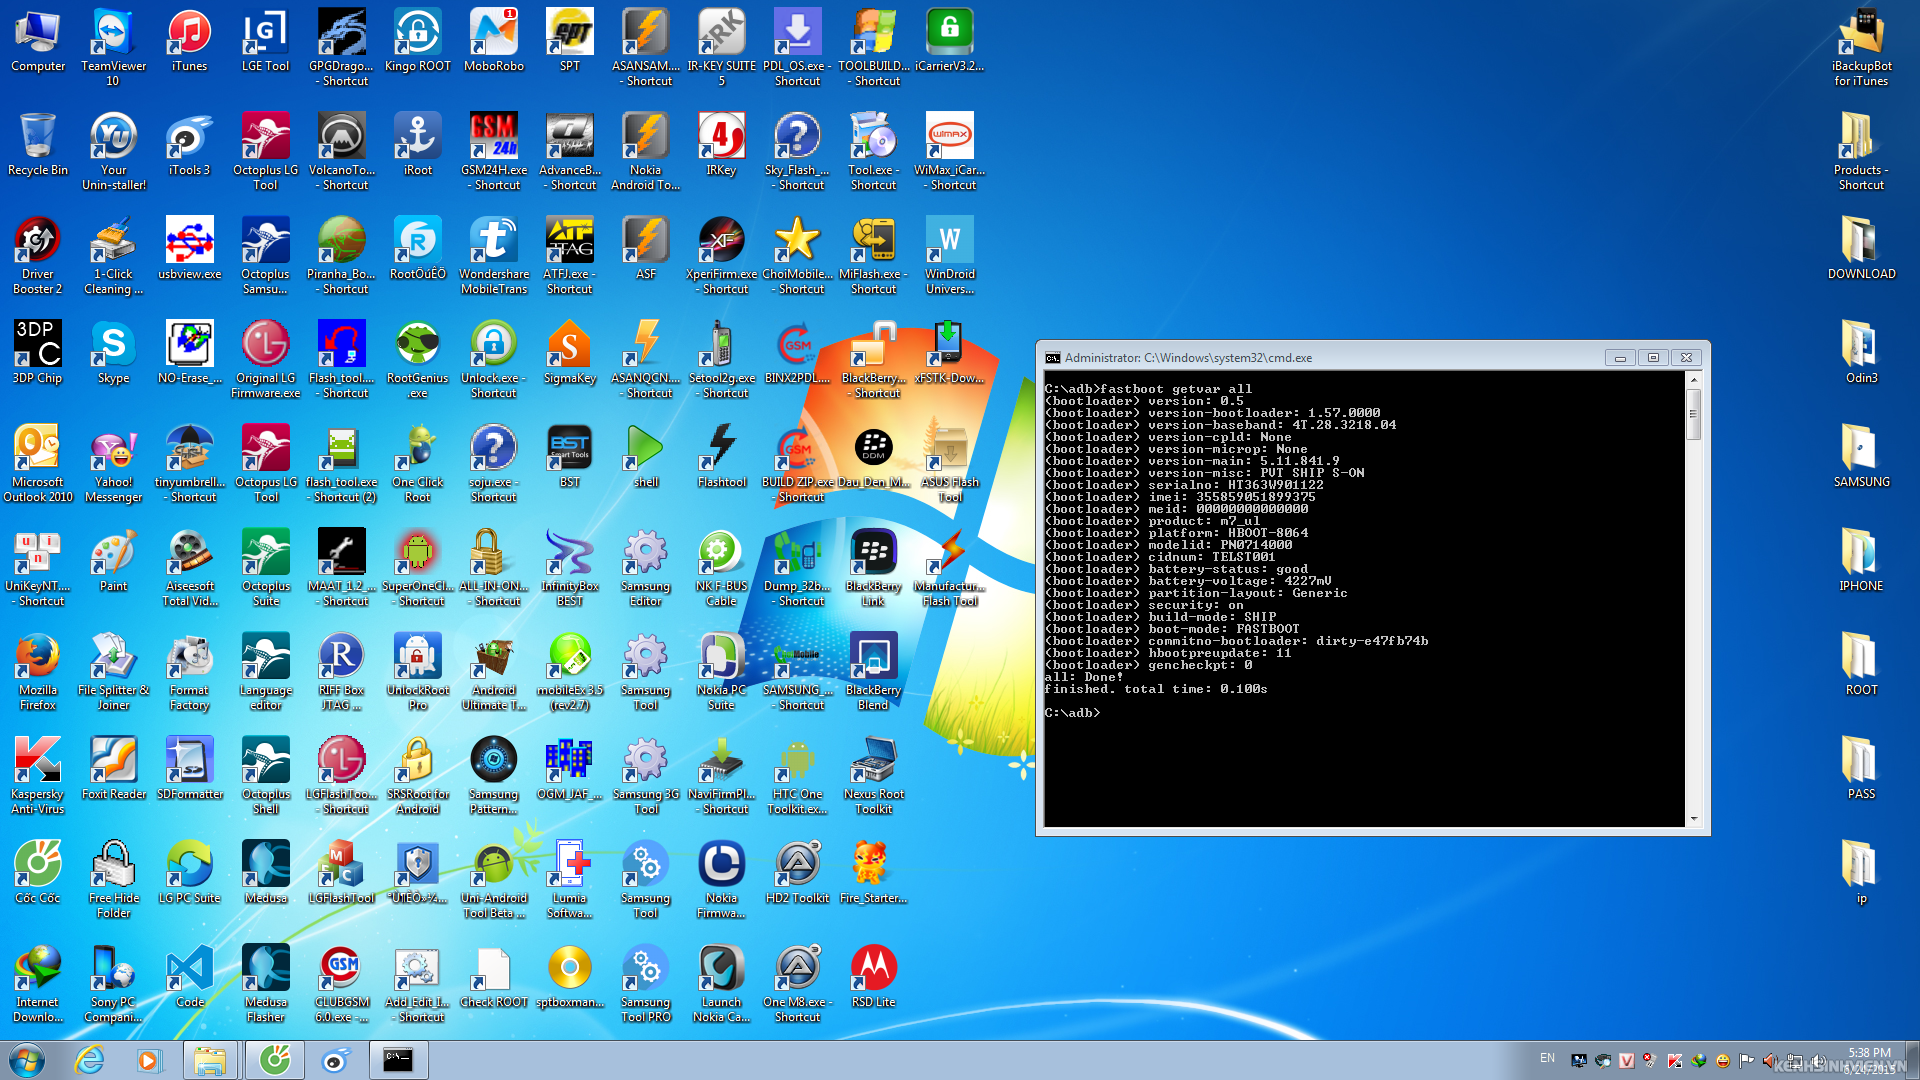Viewport: 1920px width, 1080px height.
Task: Open the Nexus Root Toolkit icon
Action: click(873, 775)
